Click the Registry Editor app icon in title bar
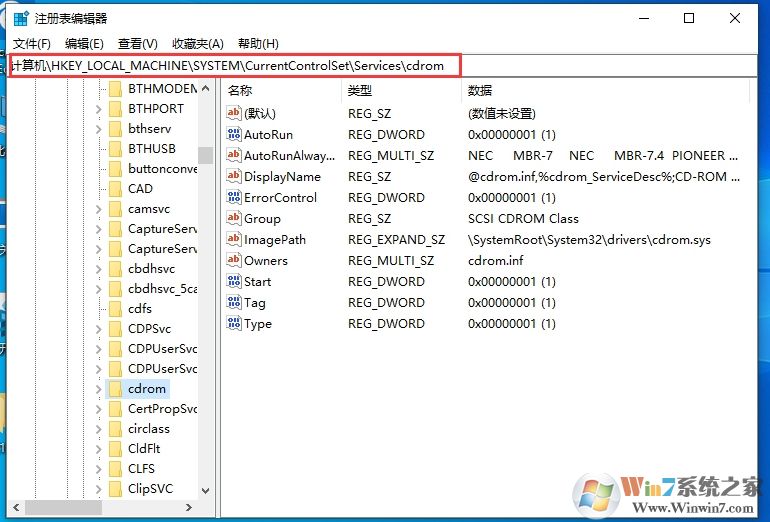Image resolution: width=770 pixels, height=522 pixels. point(21,19)
